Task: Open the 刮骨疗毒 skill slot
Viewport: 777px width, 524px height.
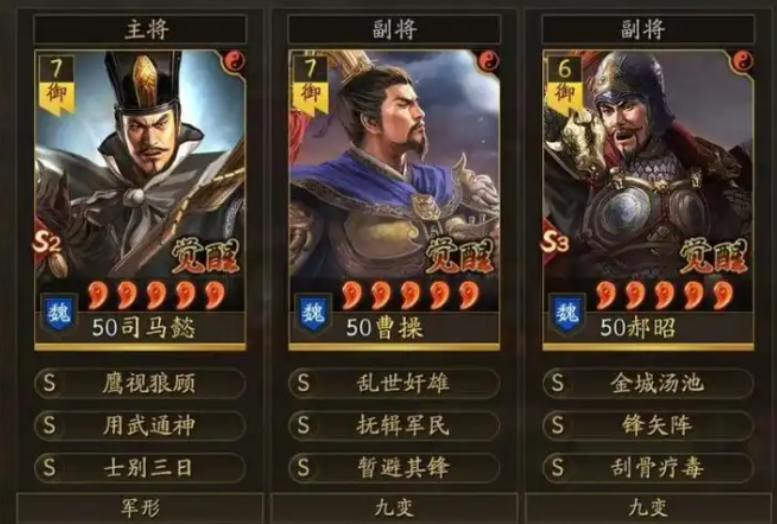Action: 648,467
